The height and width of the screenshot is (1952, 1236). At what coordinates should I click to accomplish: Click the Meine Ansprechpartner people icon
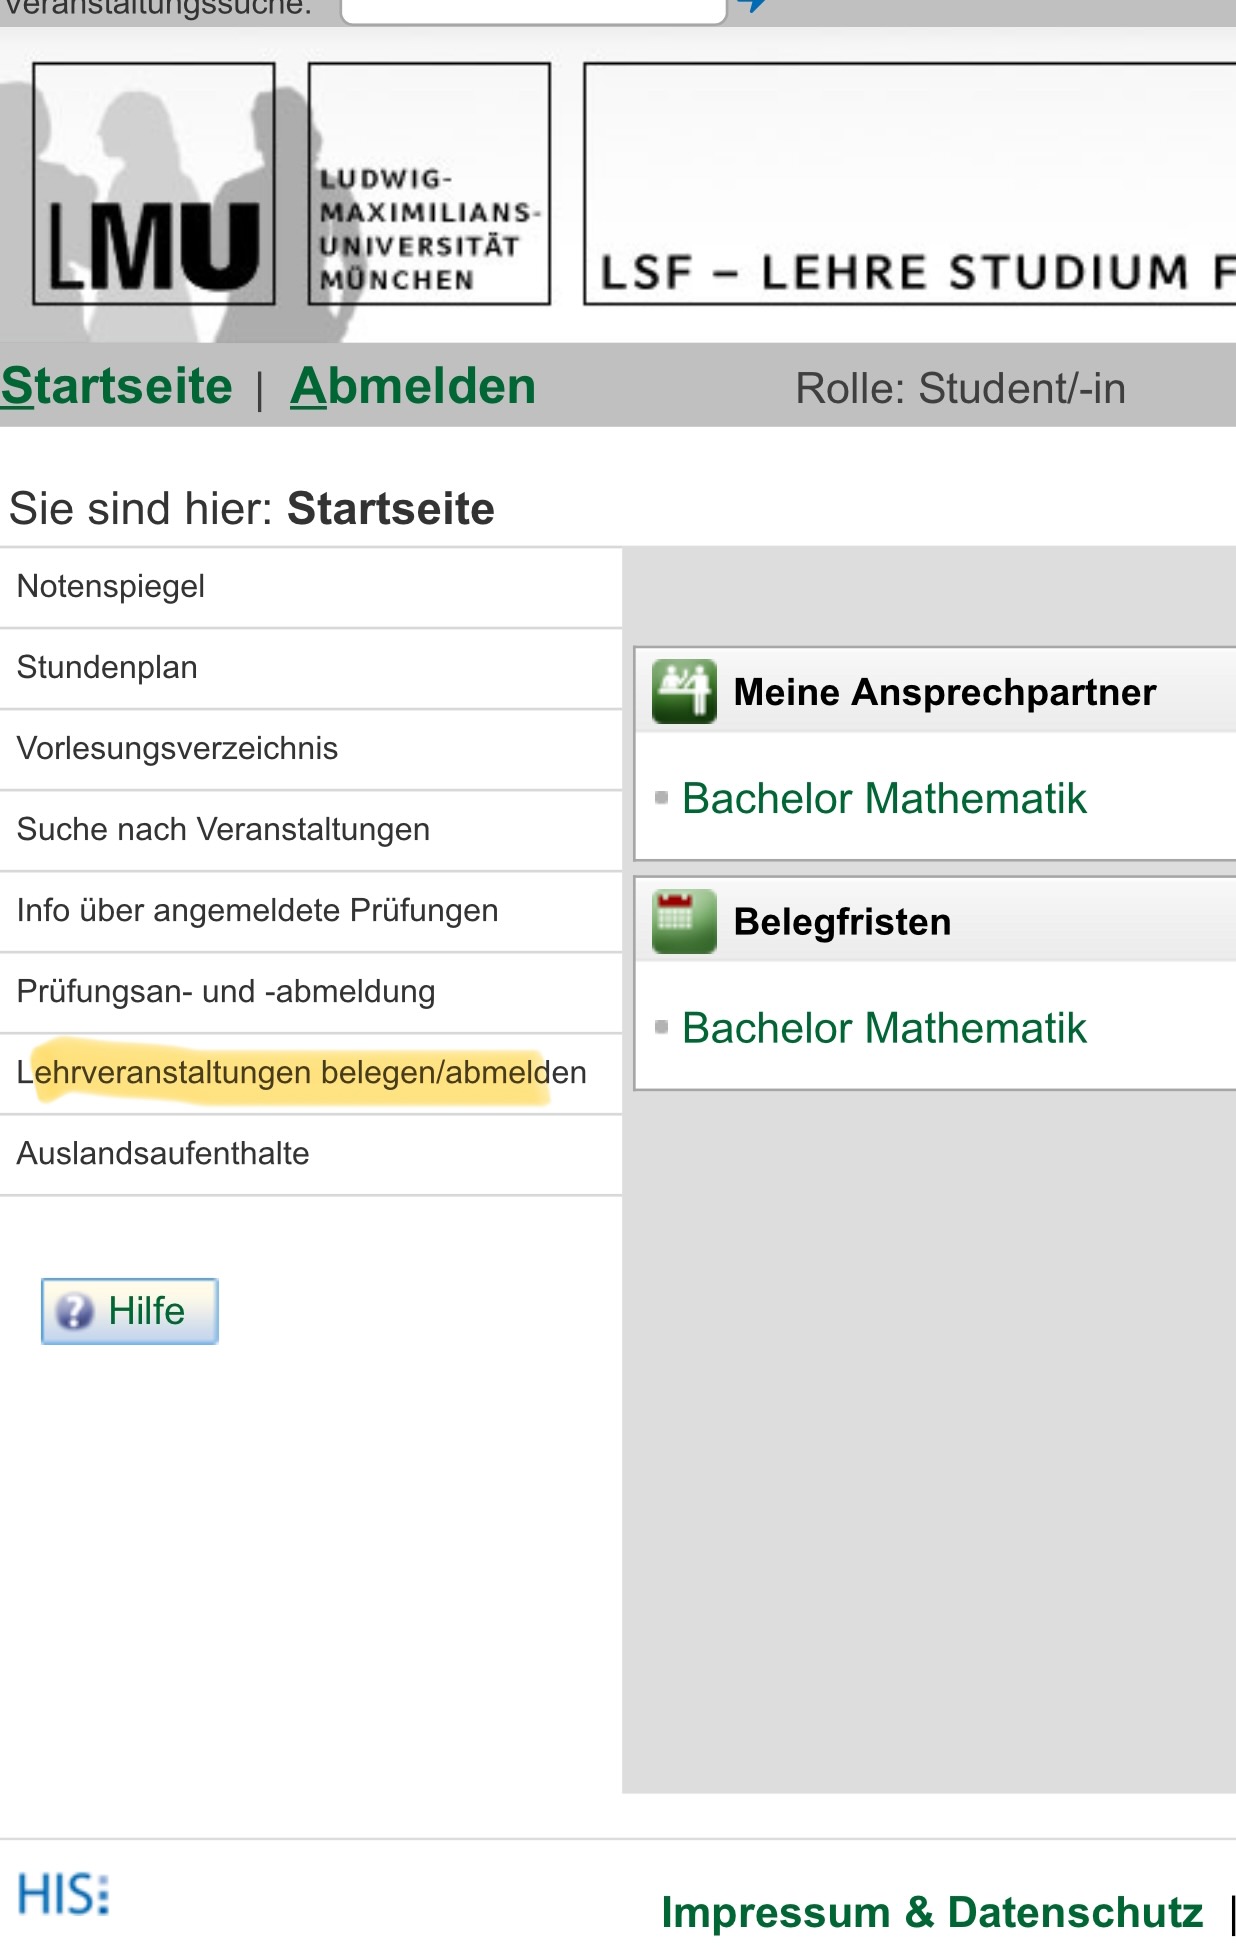click(684, 691)
